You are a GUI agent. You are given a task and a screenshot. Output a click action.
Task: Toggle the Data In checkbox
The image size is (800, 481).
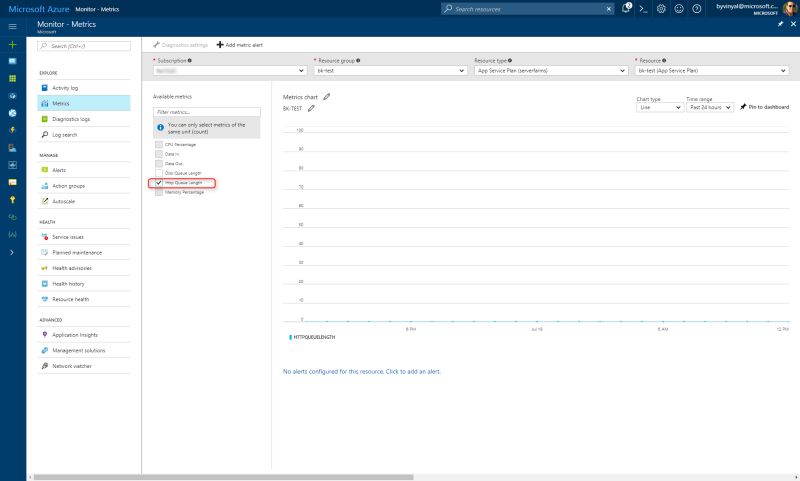coord(159,154)
